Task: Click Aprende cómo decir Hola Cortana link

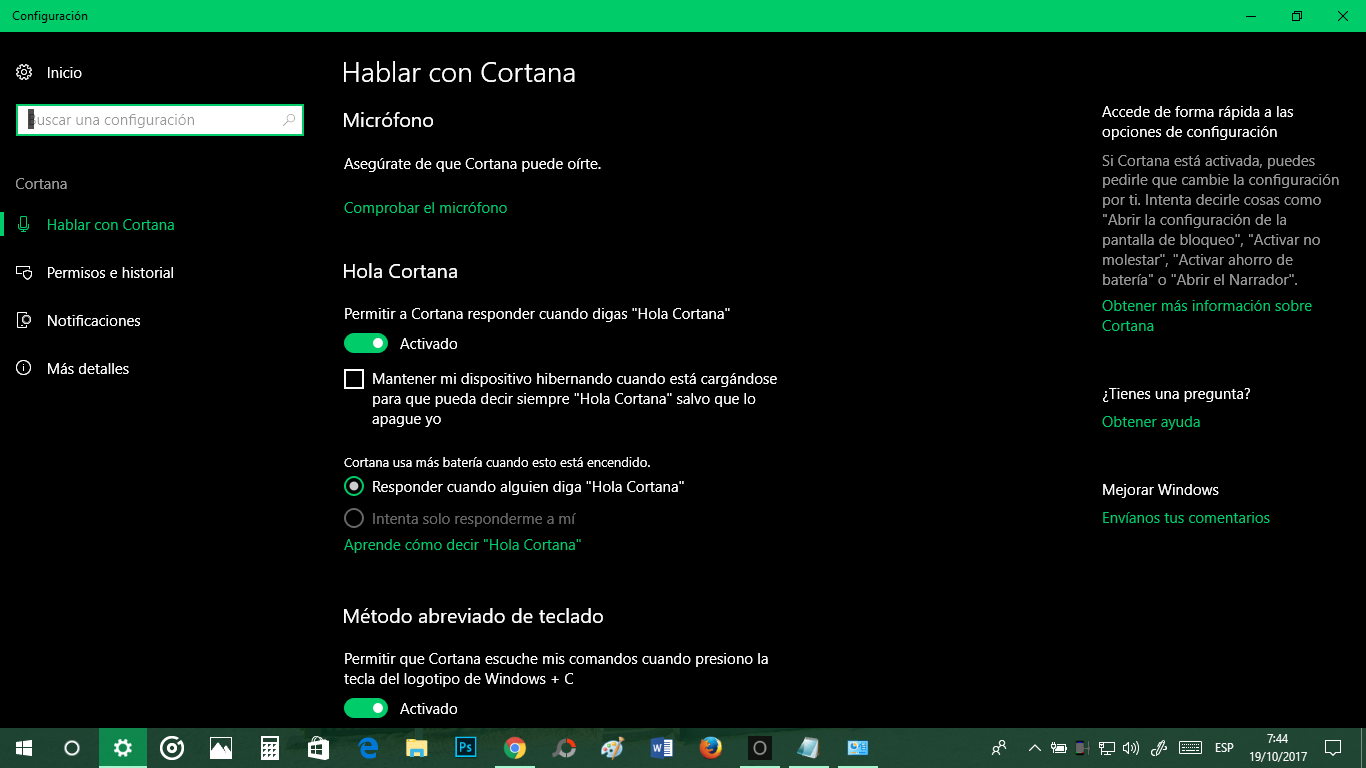Action: click(463, 545)
